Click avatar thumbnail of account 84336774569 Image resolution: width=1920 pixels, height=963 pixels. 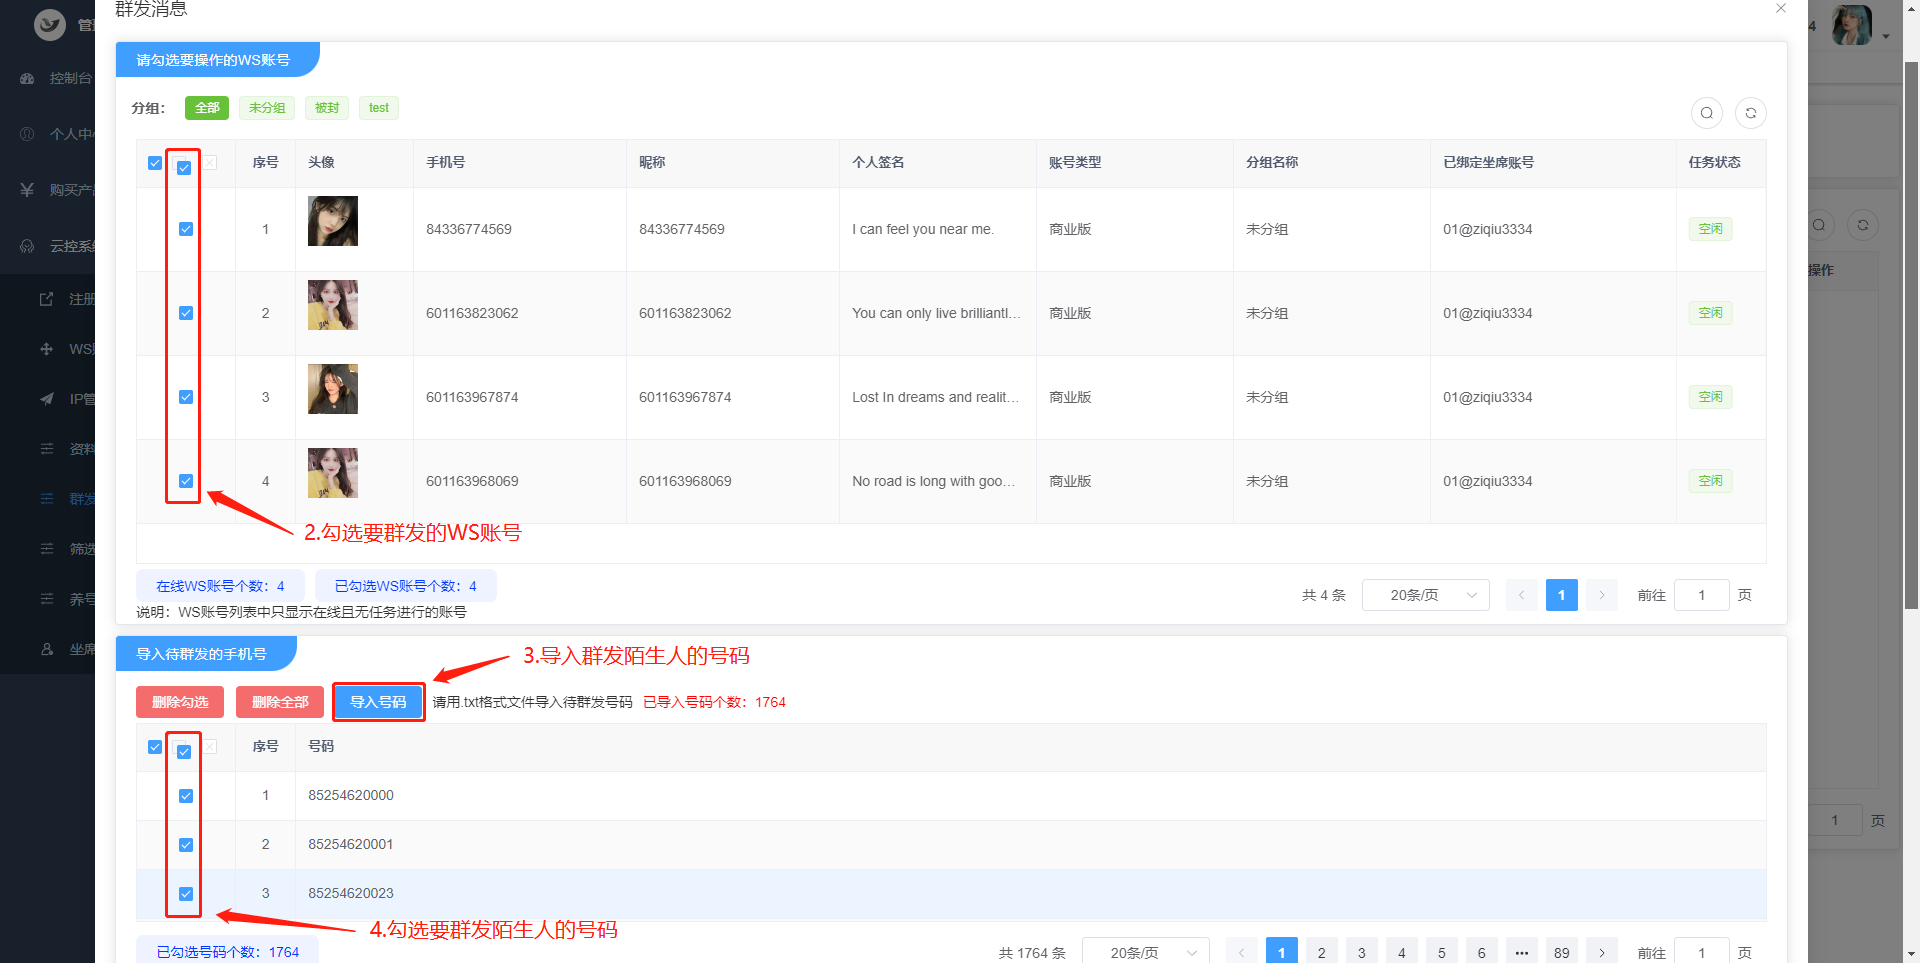point(333,221)
